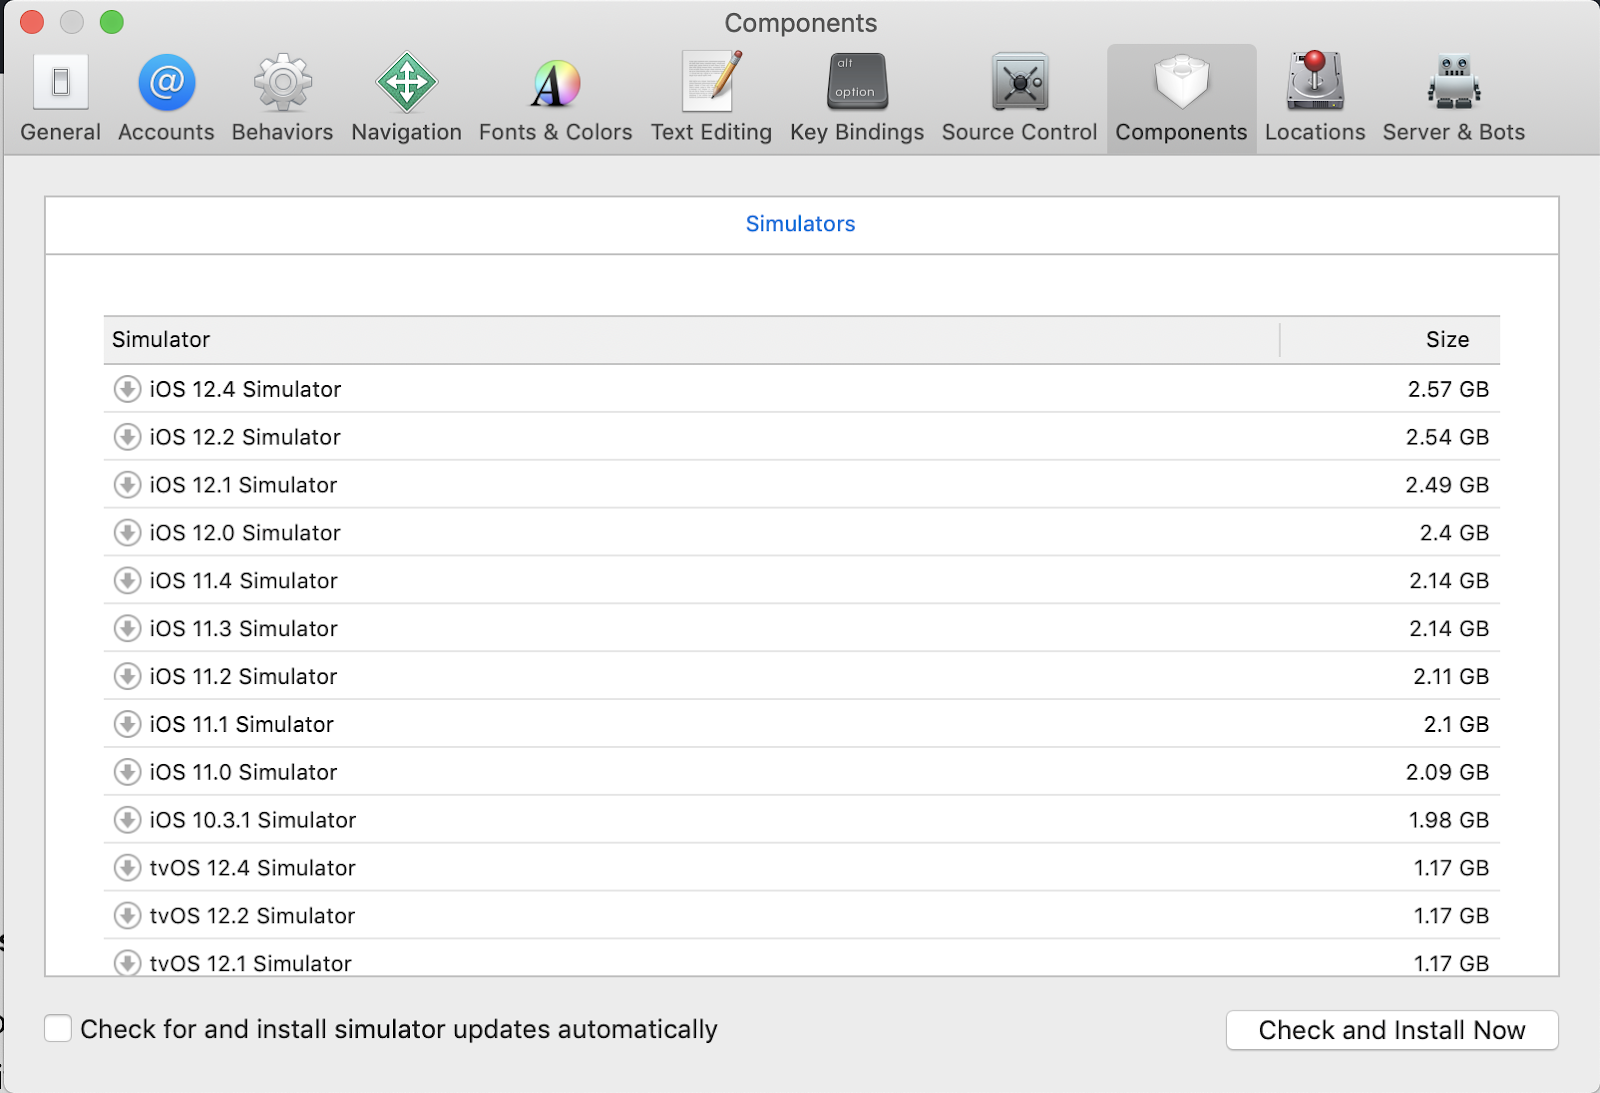Click the Automatically install updates label text
The image size is (1600, 1093).
pos(399,1029)
